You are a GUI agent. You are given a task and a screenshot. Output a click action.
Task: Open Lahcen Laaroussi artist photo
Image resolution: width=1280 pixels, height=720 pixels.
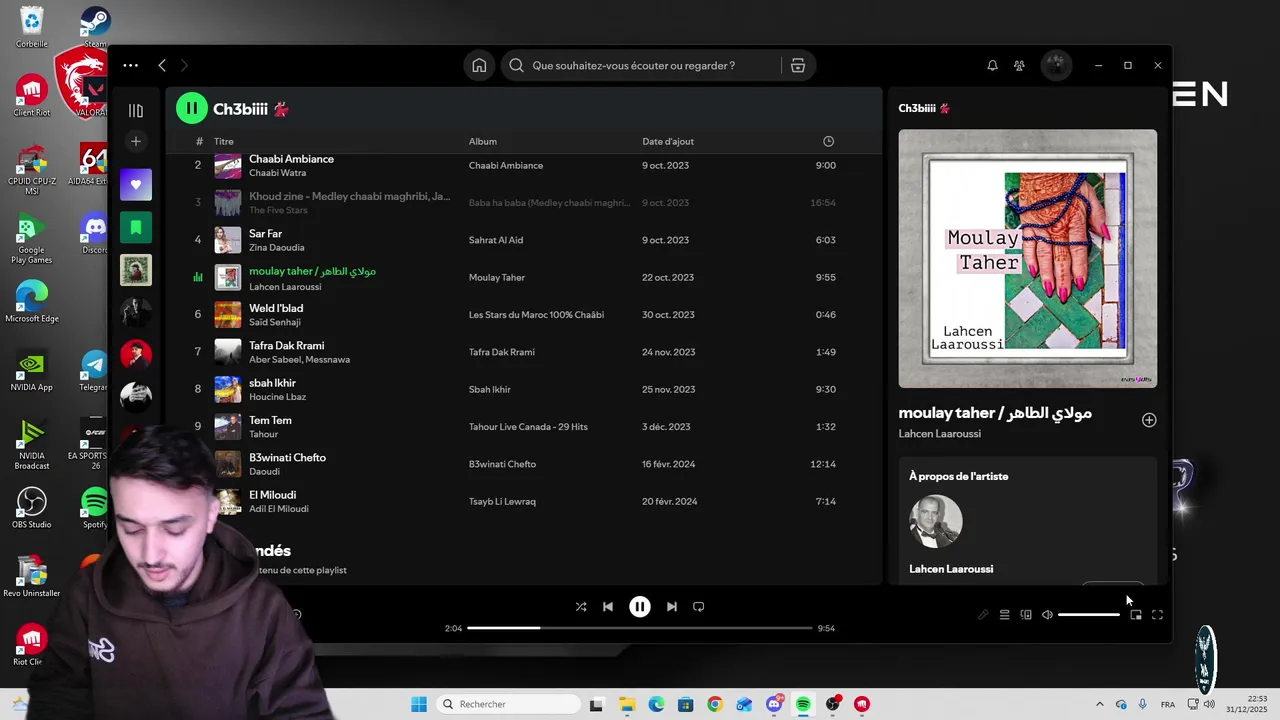(936, 521)
